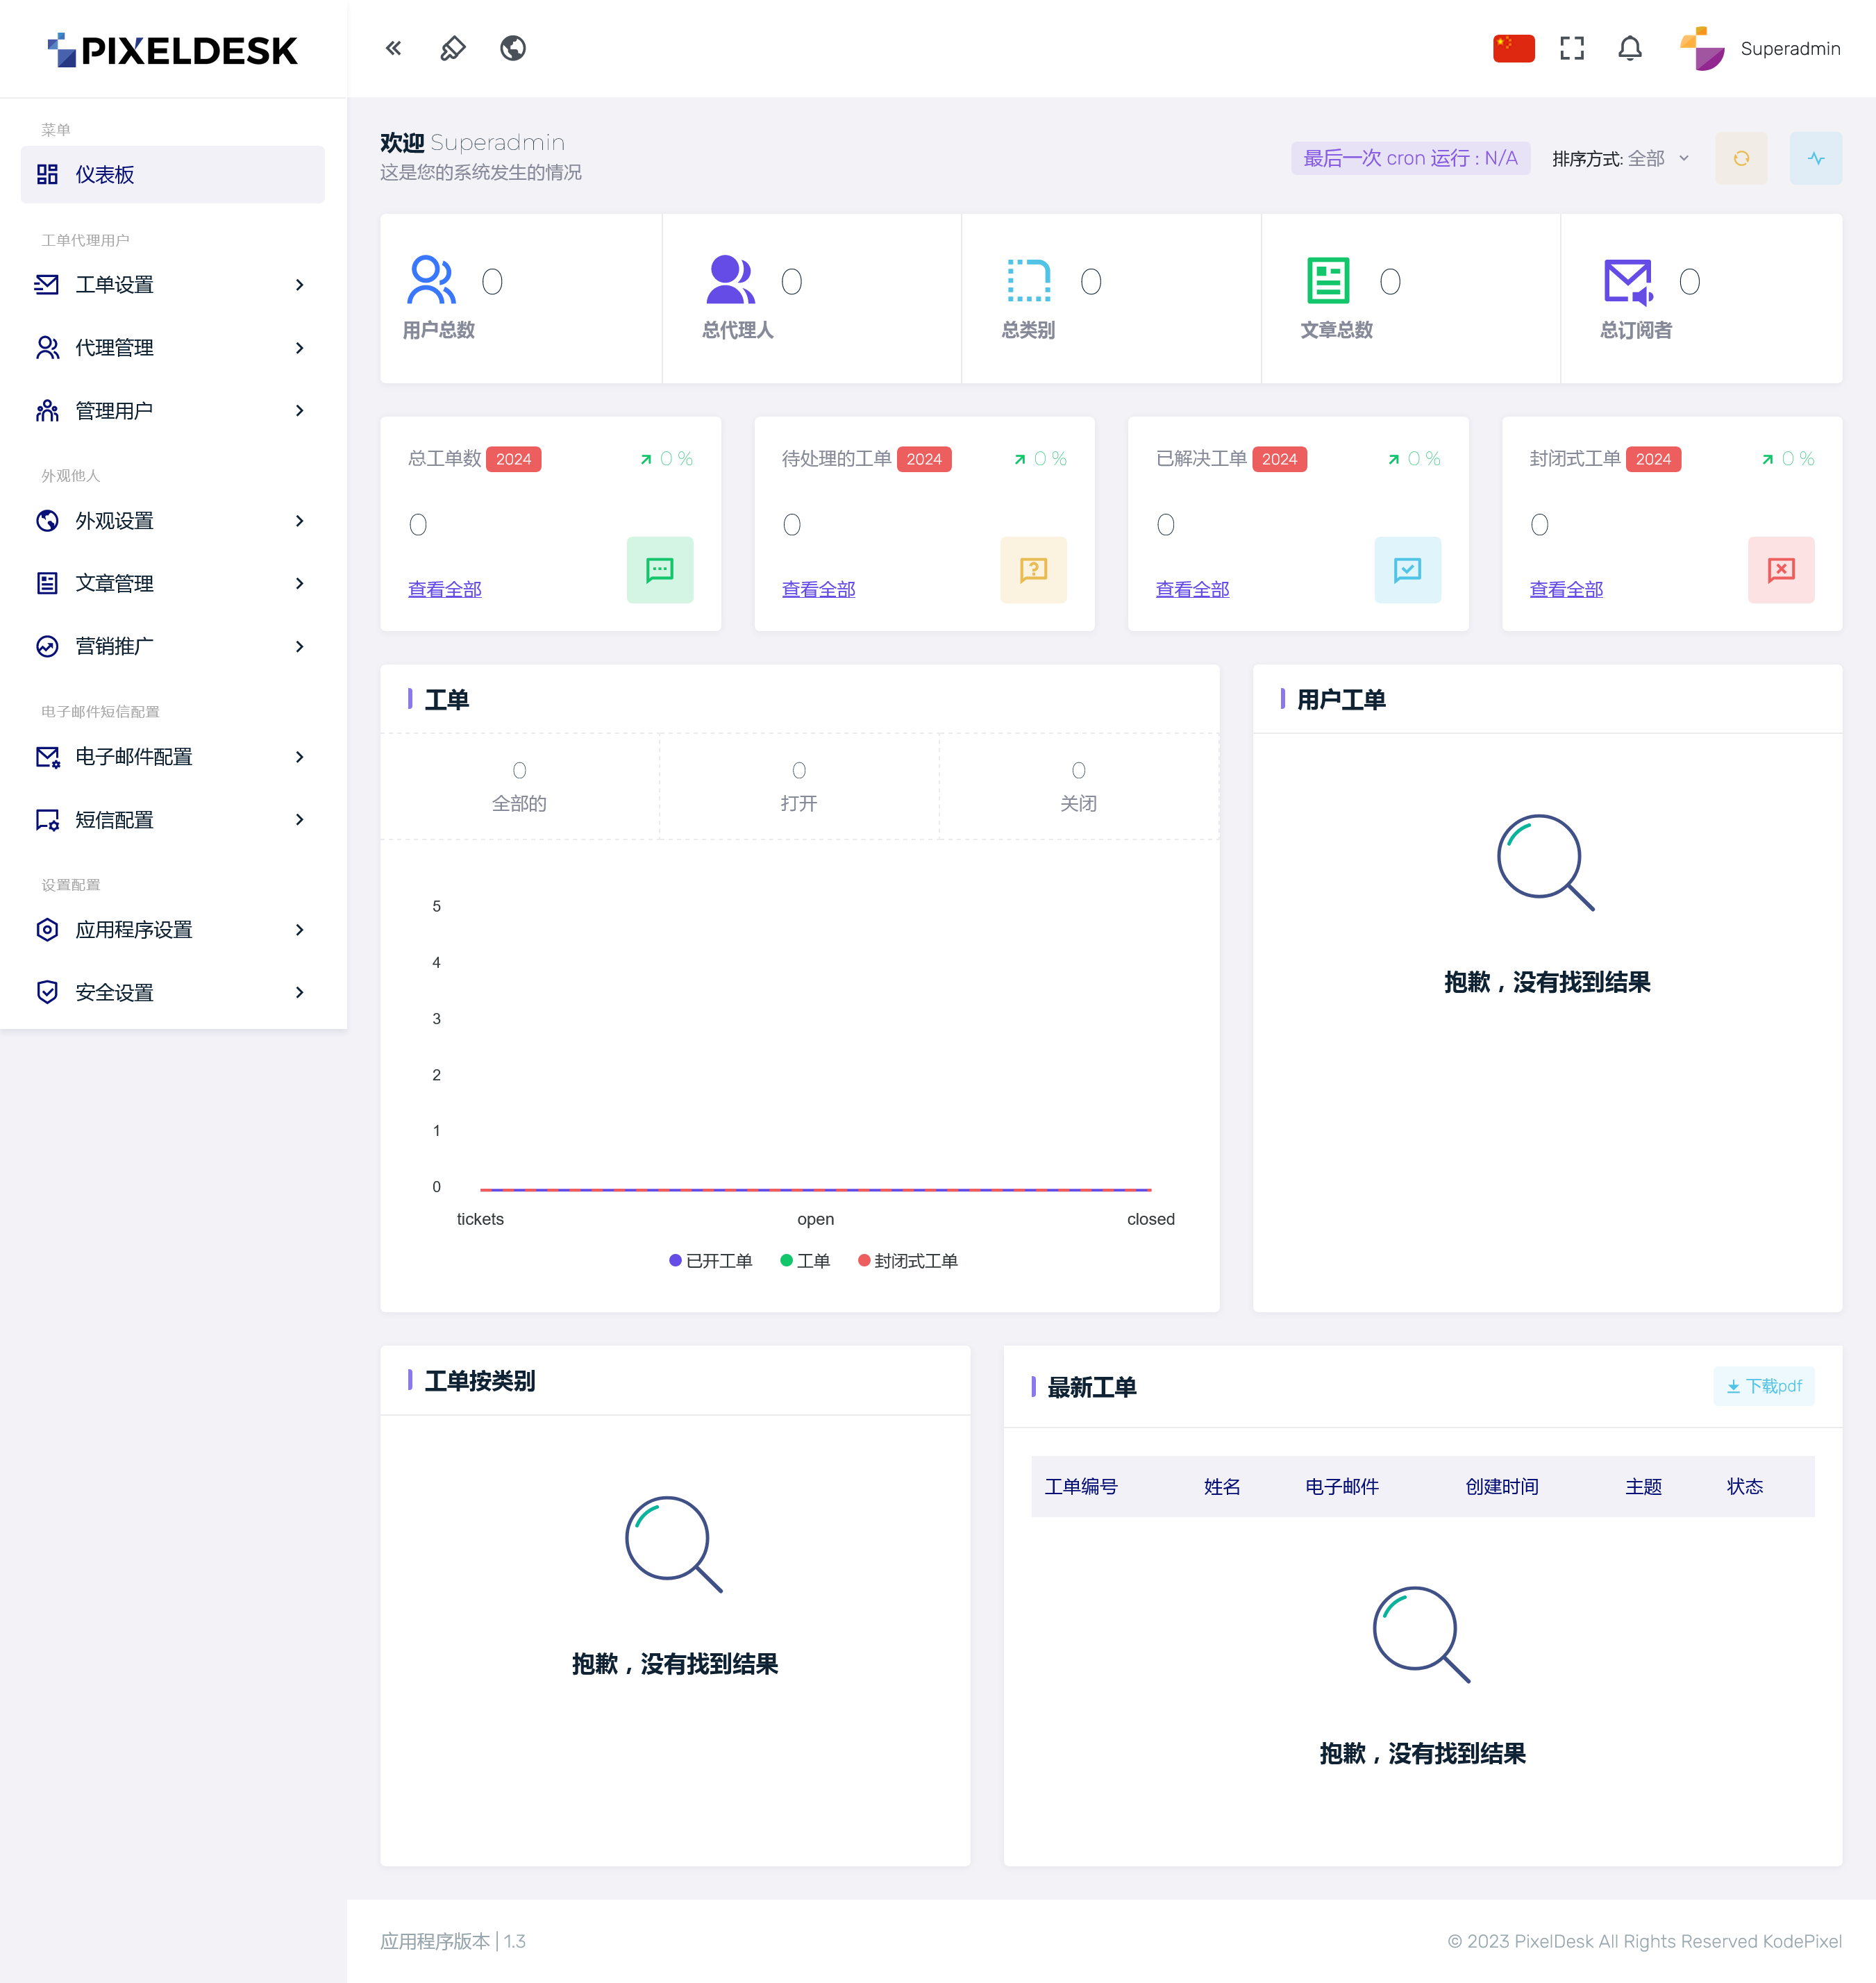The height and width of the screenshot is (1983, 1876).
Task: Click 查看全部 link under 总工单数
Action: [445, 590]
